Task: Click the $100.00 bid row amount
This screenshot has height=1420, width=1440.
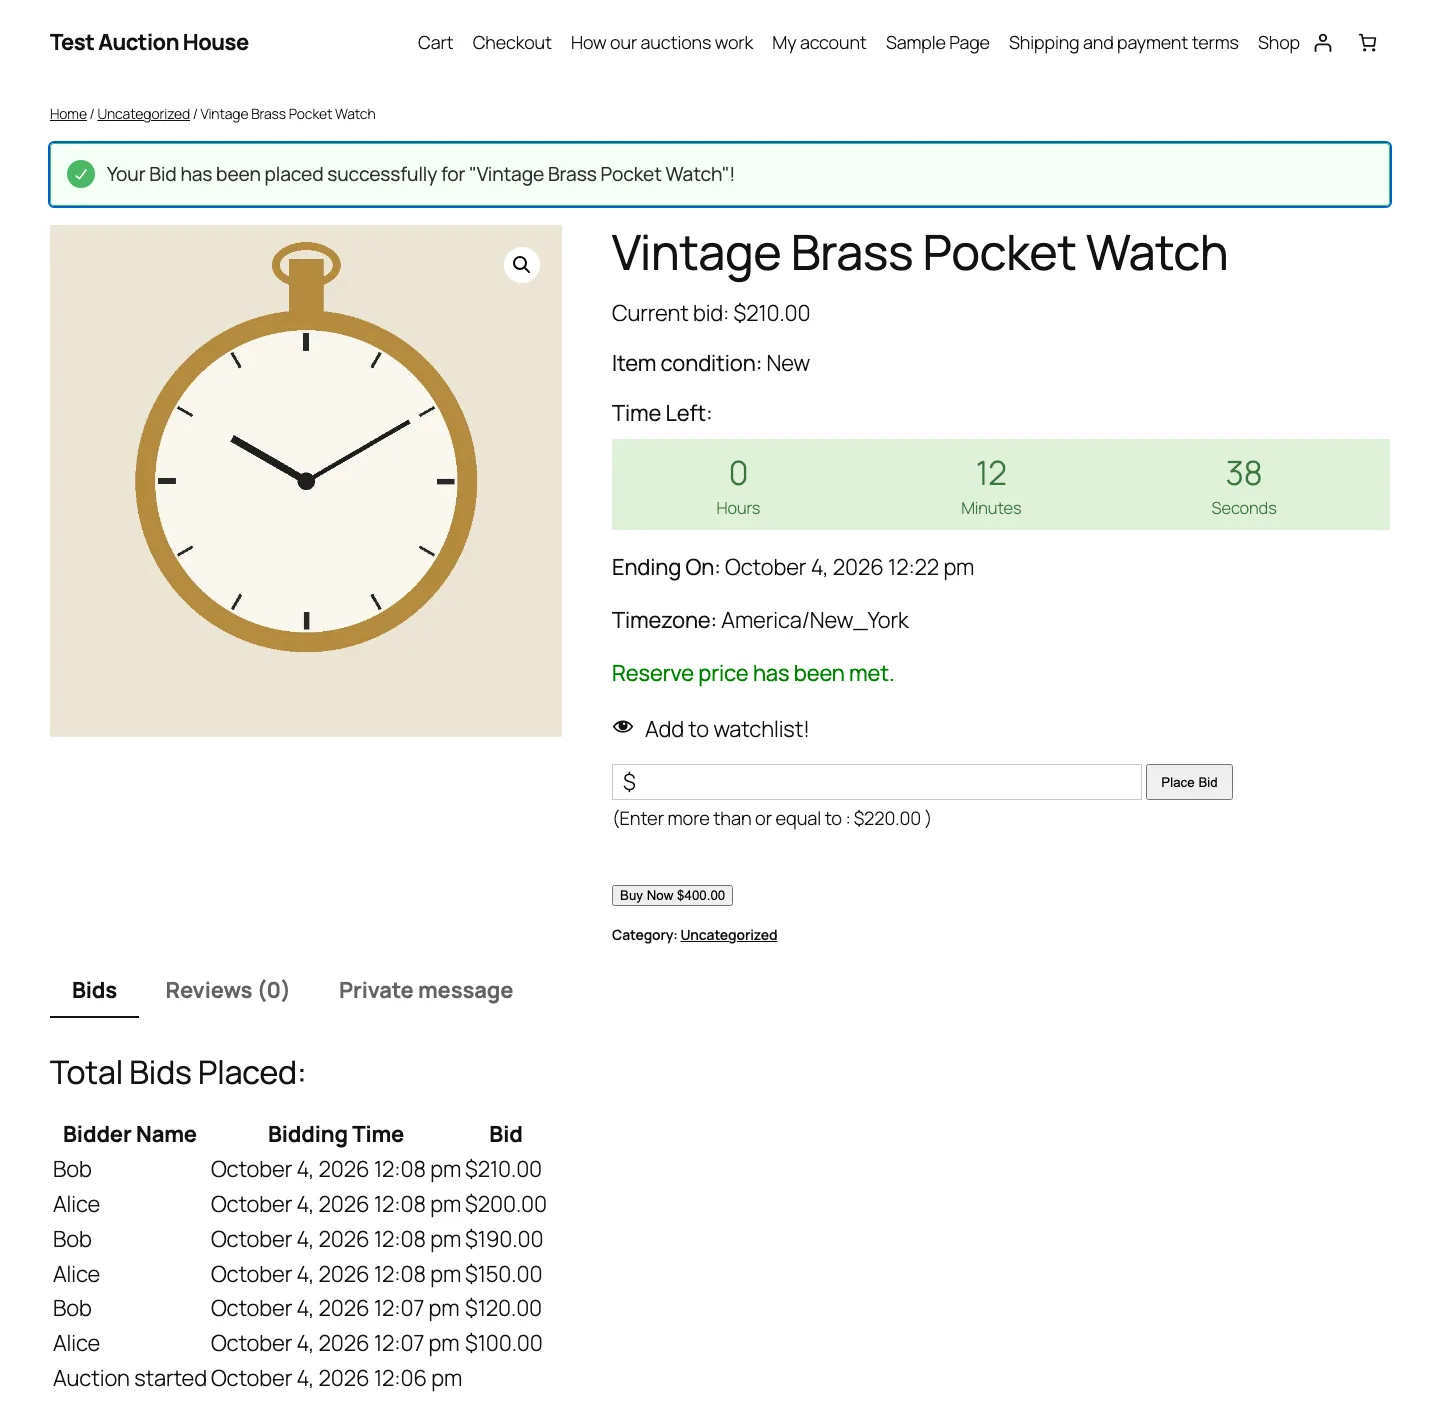Action: pos(504,1343)
